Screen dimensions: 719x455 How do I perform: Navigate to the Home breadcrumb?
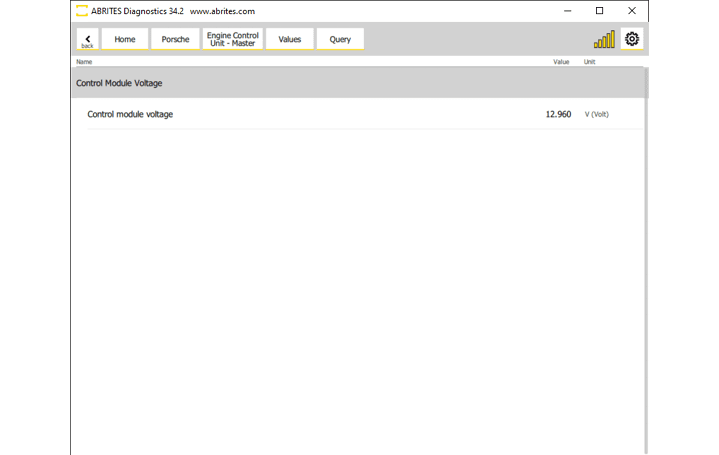point(125,39)
